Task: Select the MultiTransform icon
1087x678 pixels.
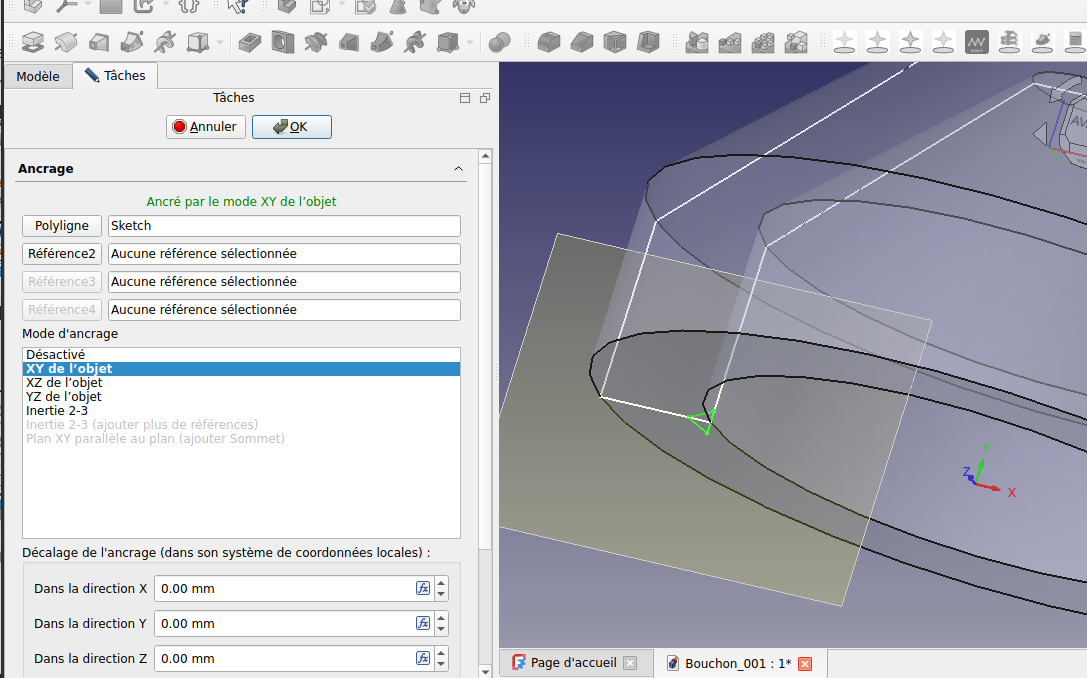Action: pos(796,42)
